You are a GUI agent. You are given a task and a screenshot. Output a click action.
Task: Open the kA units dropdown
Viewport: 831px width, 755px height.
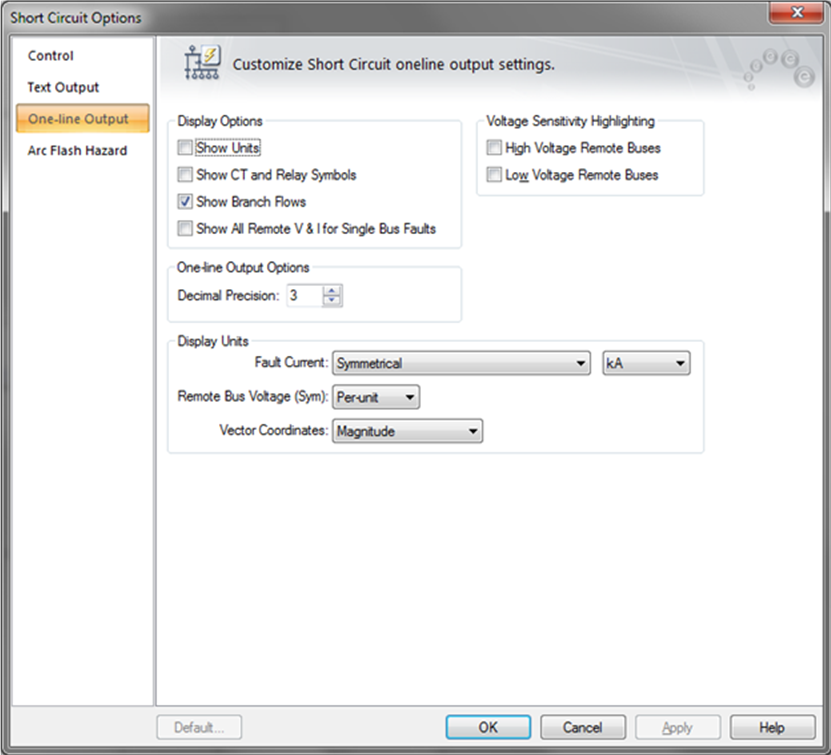[646, 364]
